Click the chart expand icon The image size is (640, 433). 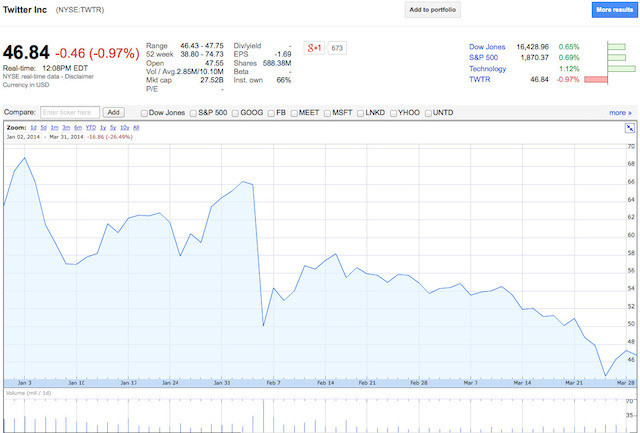click(630, 128)
